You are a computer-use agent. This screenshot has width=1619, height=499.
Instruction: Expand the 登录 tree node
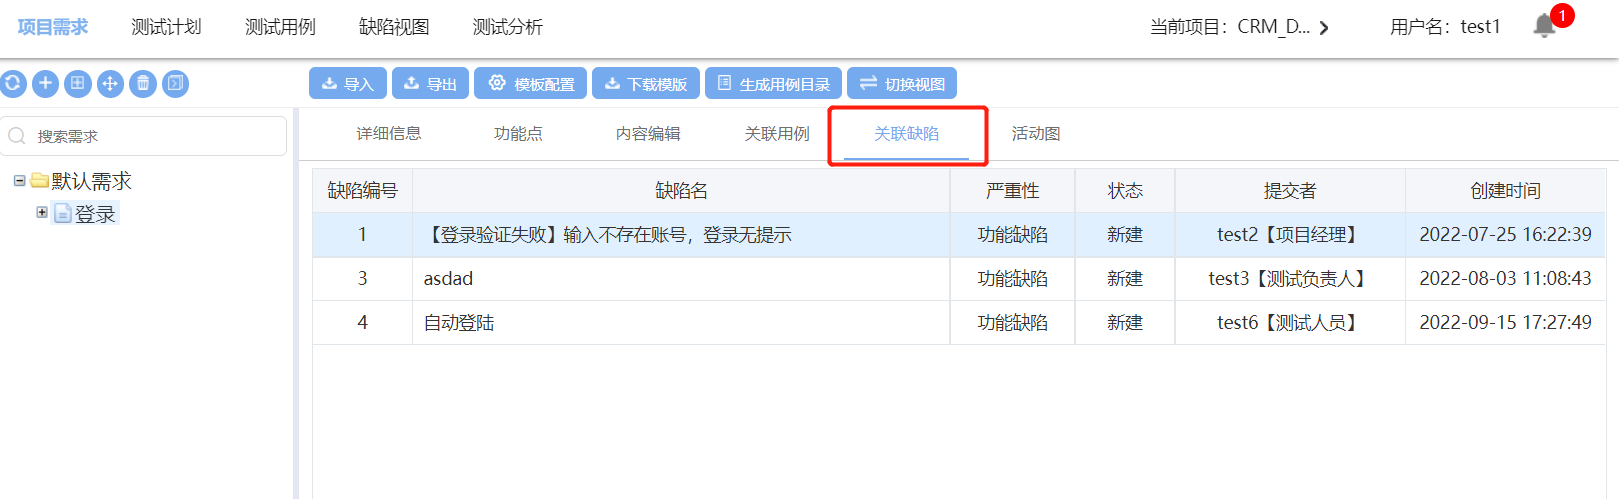pyautogui.click(x=42, y=212)
